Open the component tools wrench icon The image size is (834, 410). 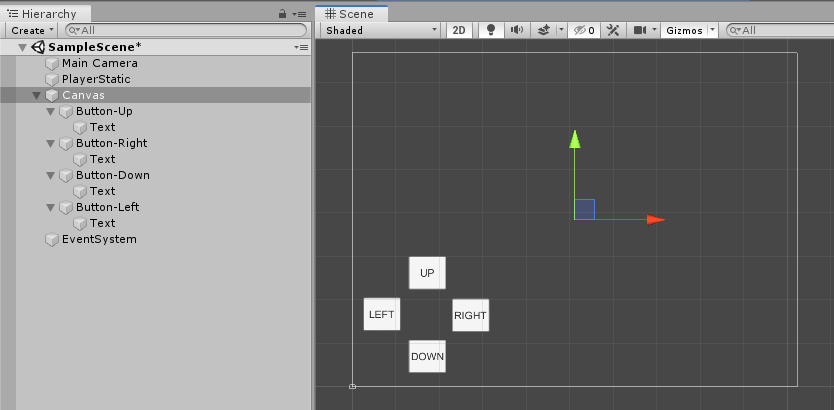point(613,30)
